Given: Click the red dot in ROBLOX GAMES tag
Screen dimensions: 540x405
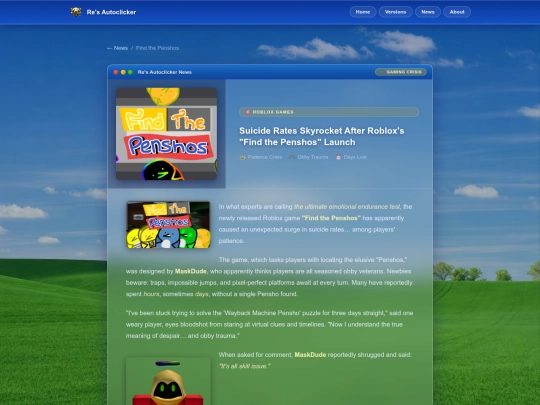Looking at the screenshot, I should [x=248, y=112].
